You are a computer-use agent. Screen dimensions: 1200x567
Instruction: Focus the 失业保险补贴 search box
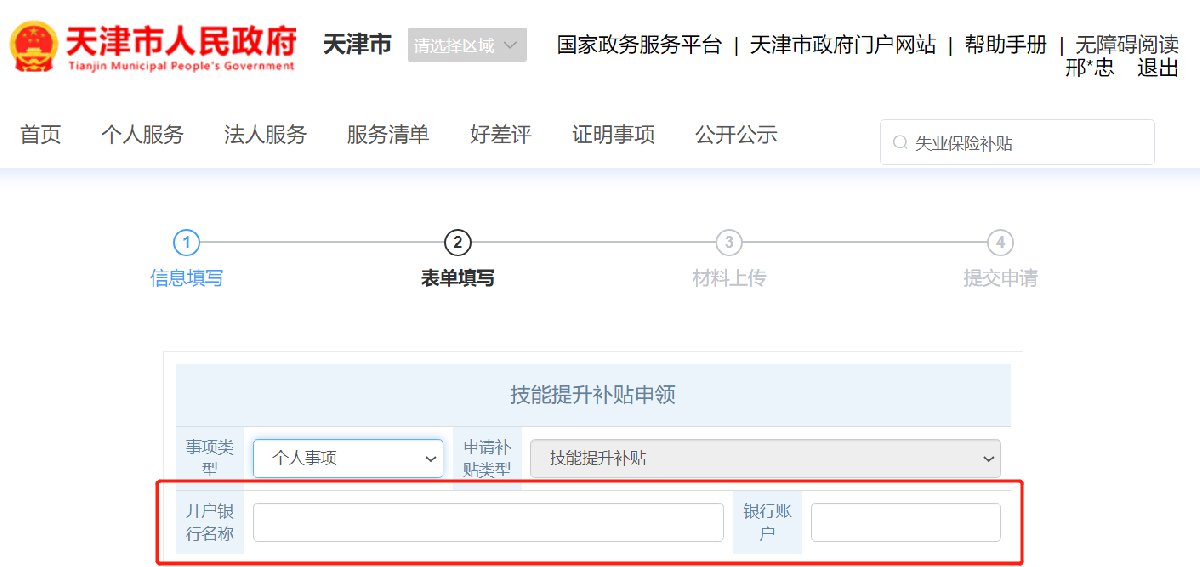click(1017, 143)
